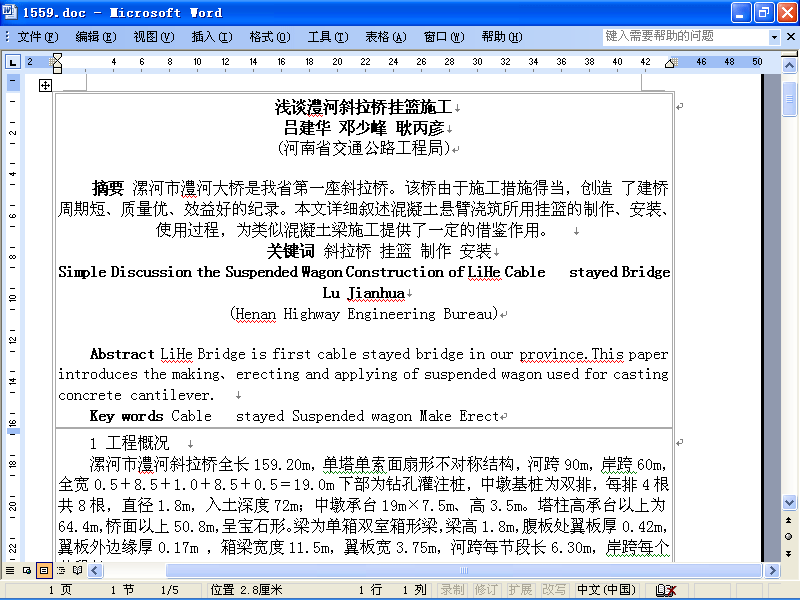Click the bold Key words label
This screenshot has height=600, width=800.
[x=127, y=416]
